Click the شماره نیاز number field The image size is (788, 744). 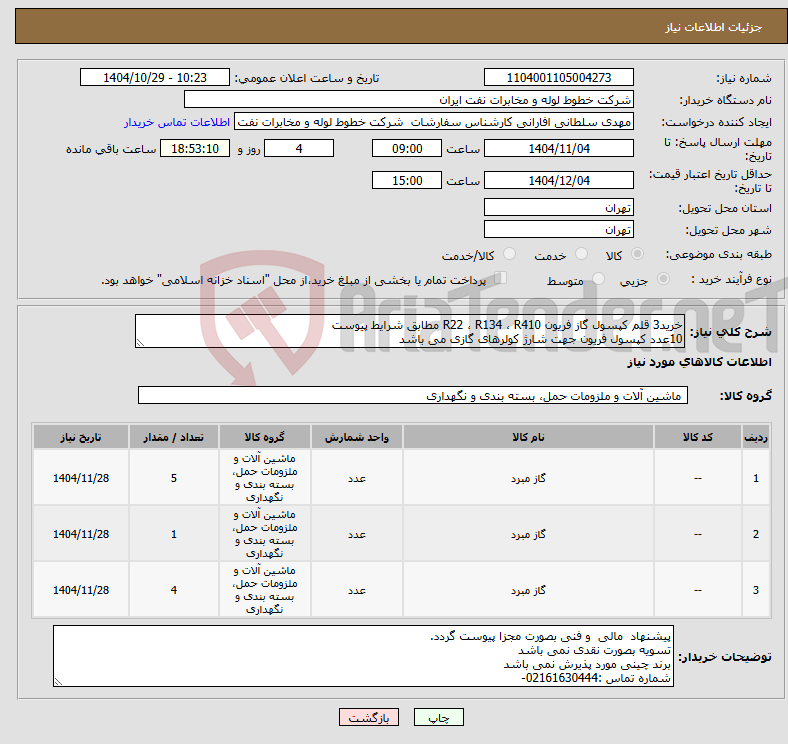559,77
